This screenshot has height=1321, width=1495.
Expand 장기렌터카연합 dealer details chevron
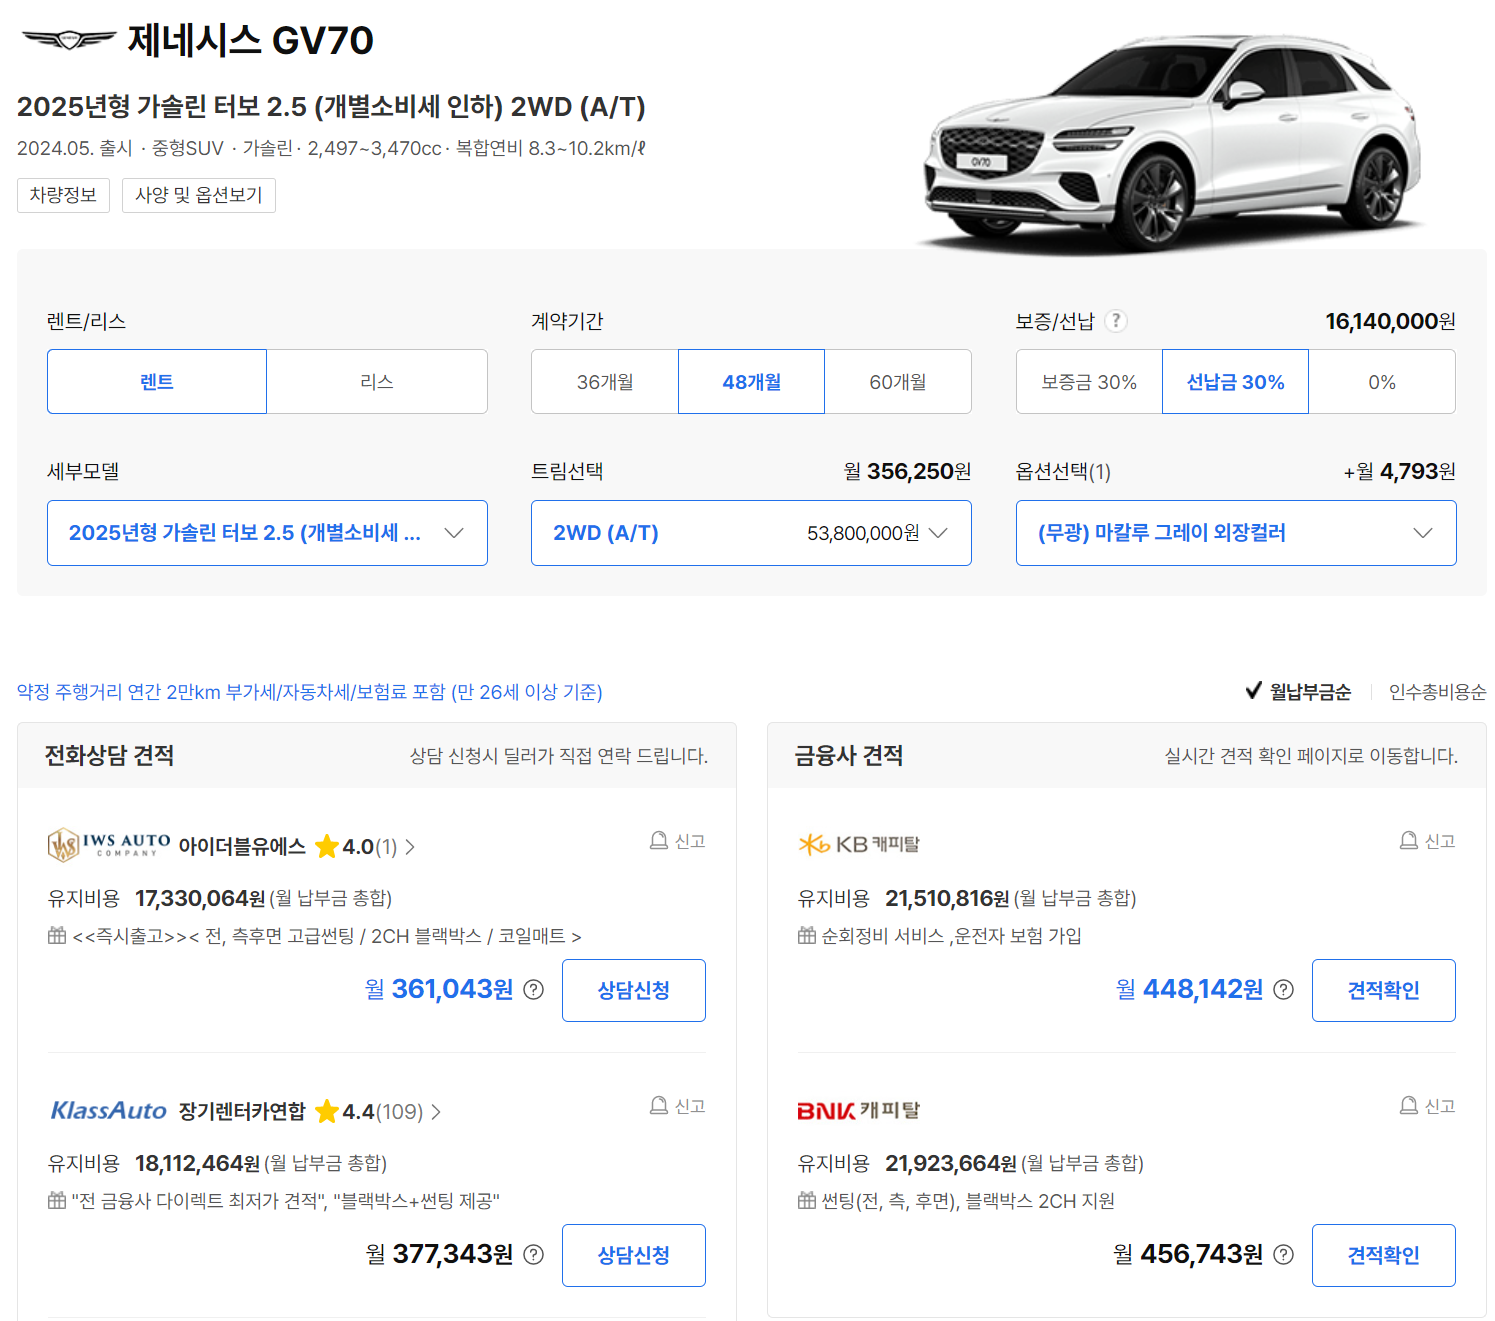point(436,1112)
